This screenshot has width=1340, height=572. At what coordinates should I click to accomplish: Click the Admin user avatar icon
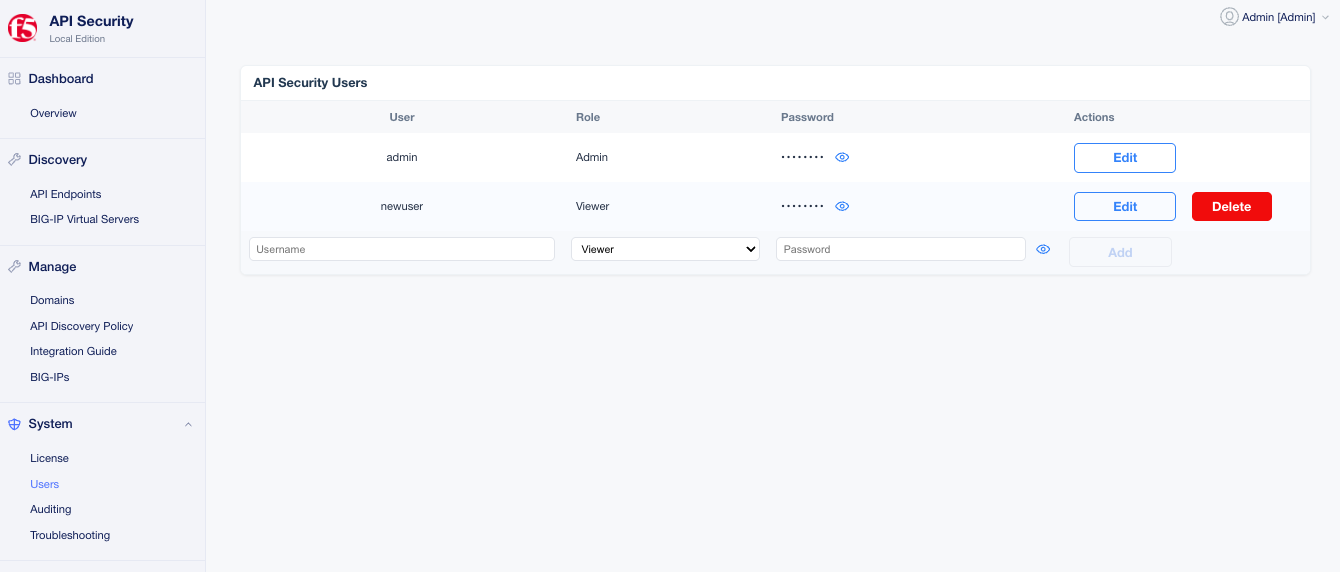(1229, 17)
